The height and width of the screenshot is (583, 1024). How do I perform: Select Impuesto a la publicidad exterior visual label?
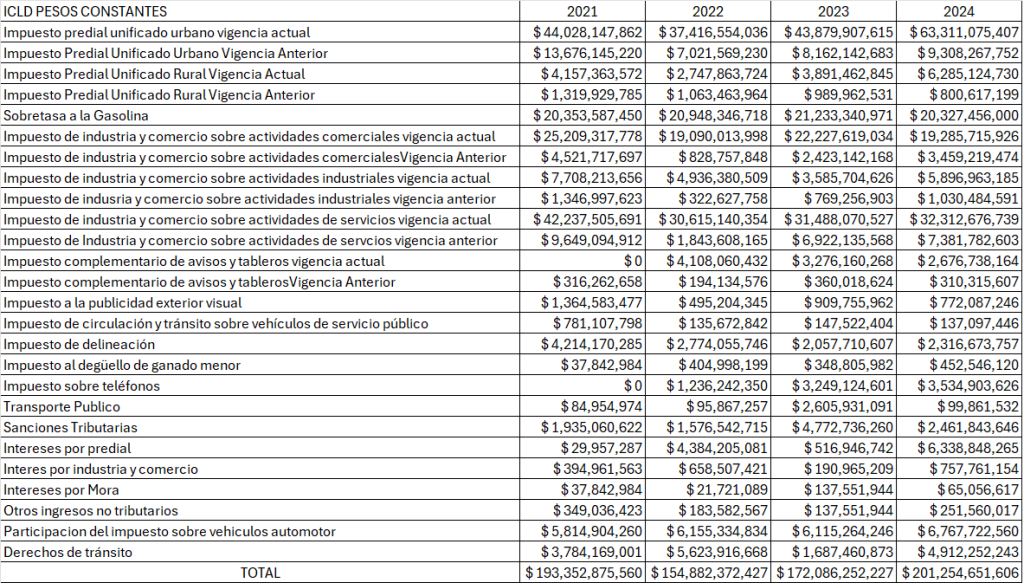122,303
